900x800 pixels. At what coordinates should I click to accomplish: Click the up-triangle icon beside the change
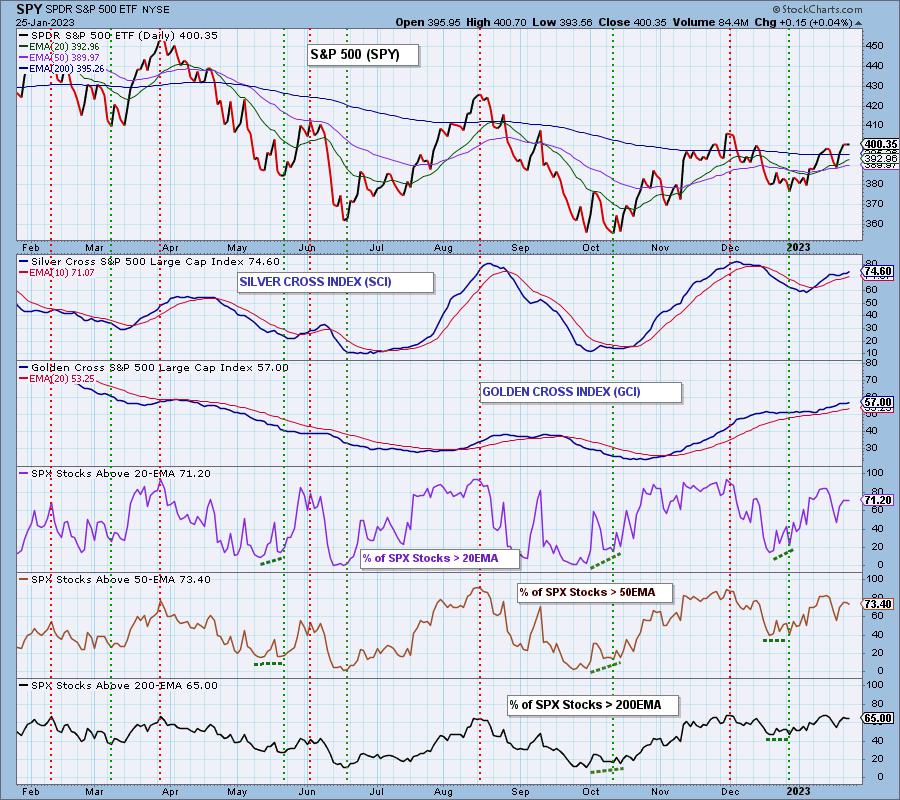(858, 24)
